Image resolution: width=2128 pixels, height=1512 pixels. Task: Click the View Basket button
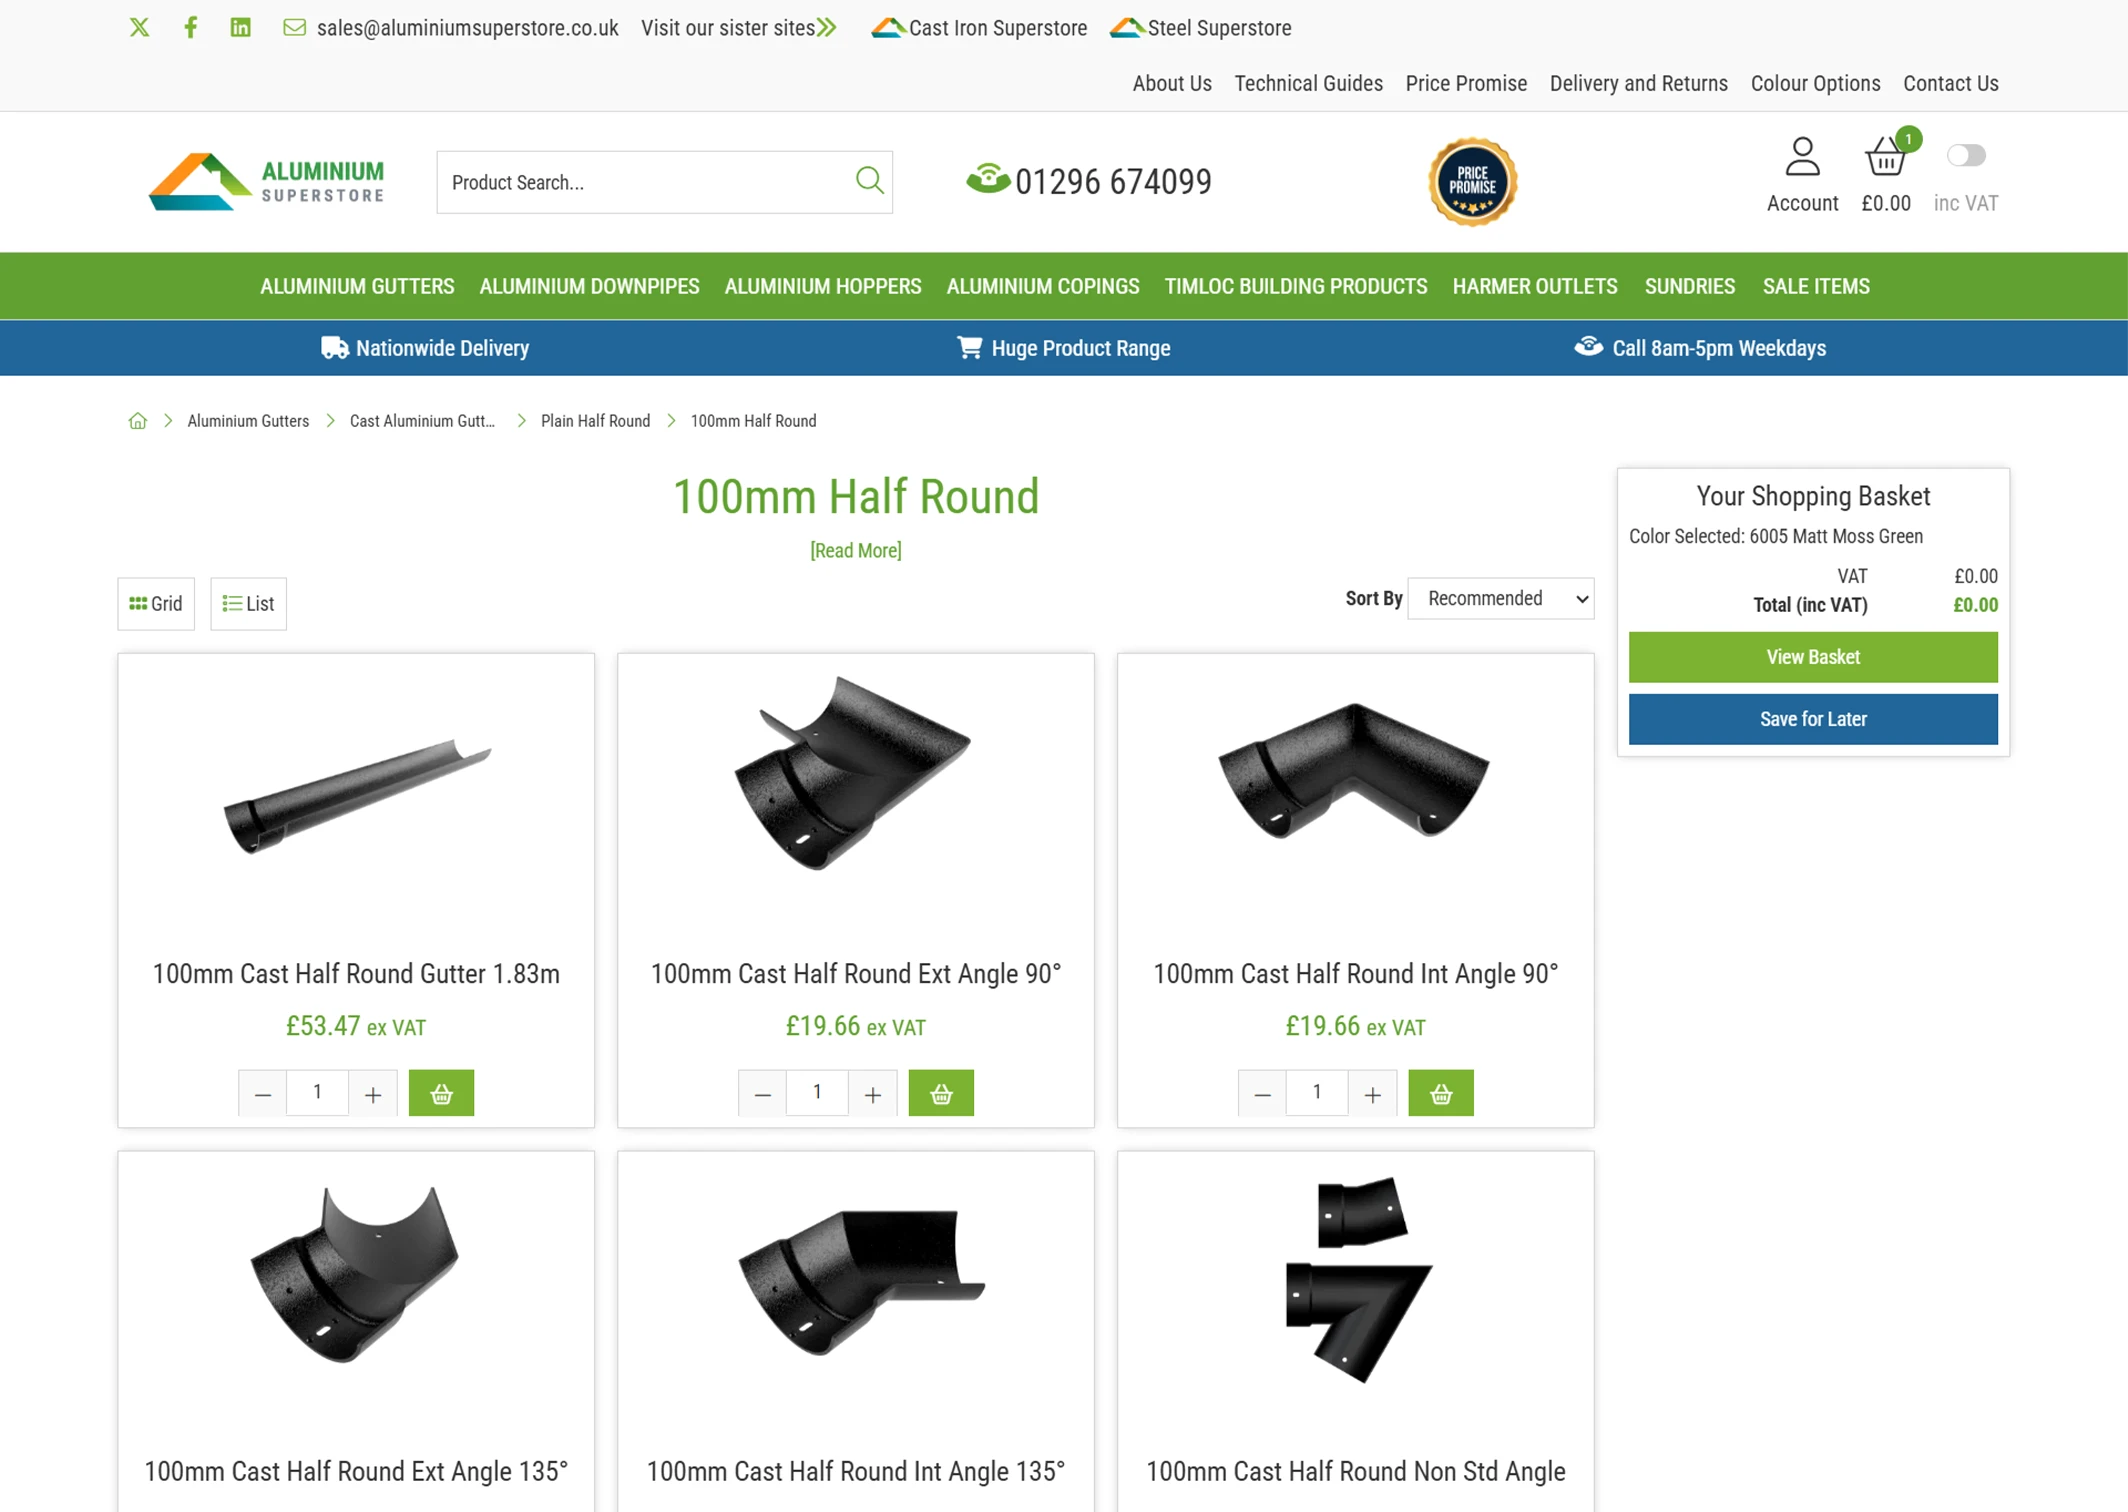[1812, 657]
